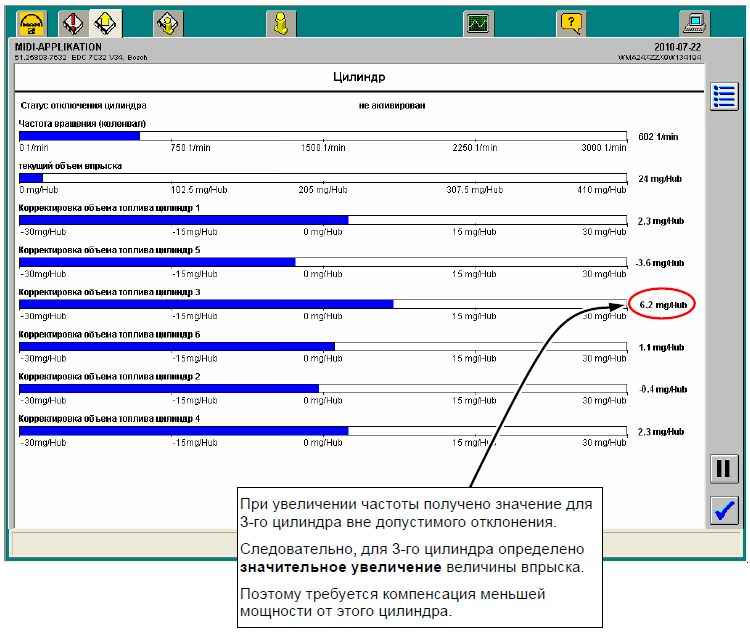Click the cylinder shutdown status 'не активирован'
The width and height of the screenshot is (750, 635).
pos(393,105)
